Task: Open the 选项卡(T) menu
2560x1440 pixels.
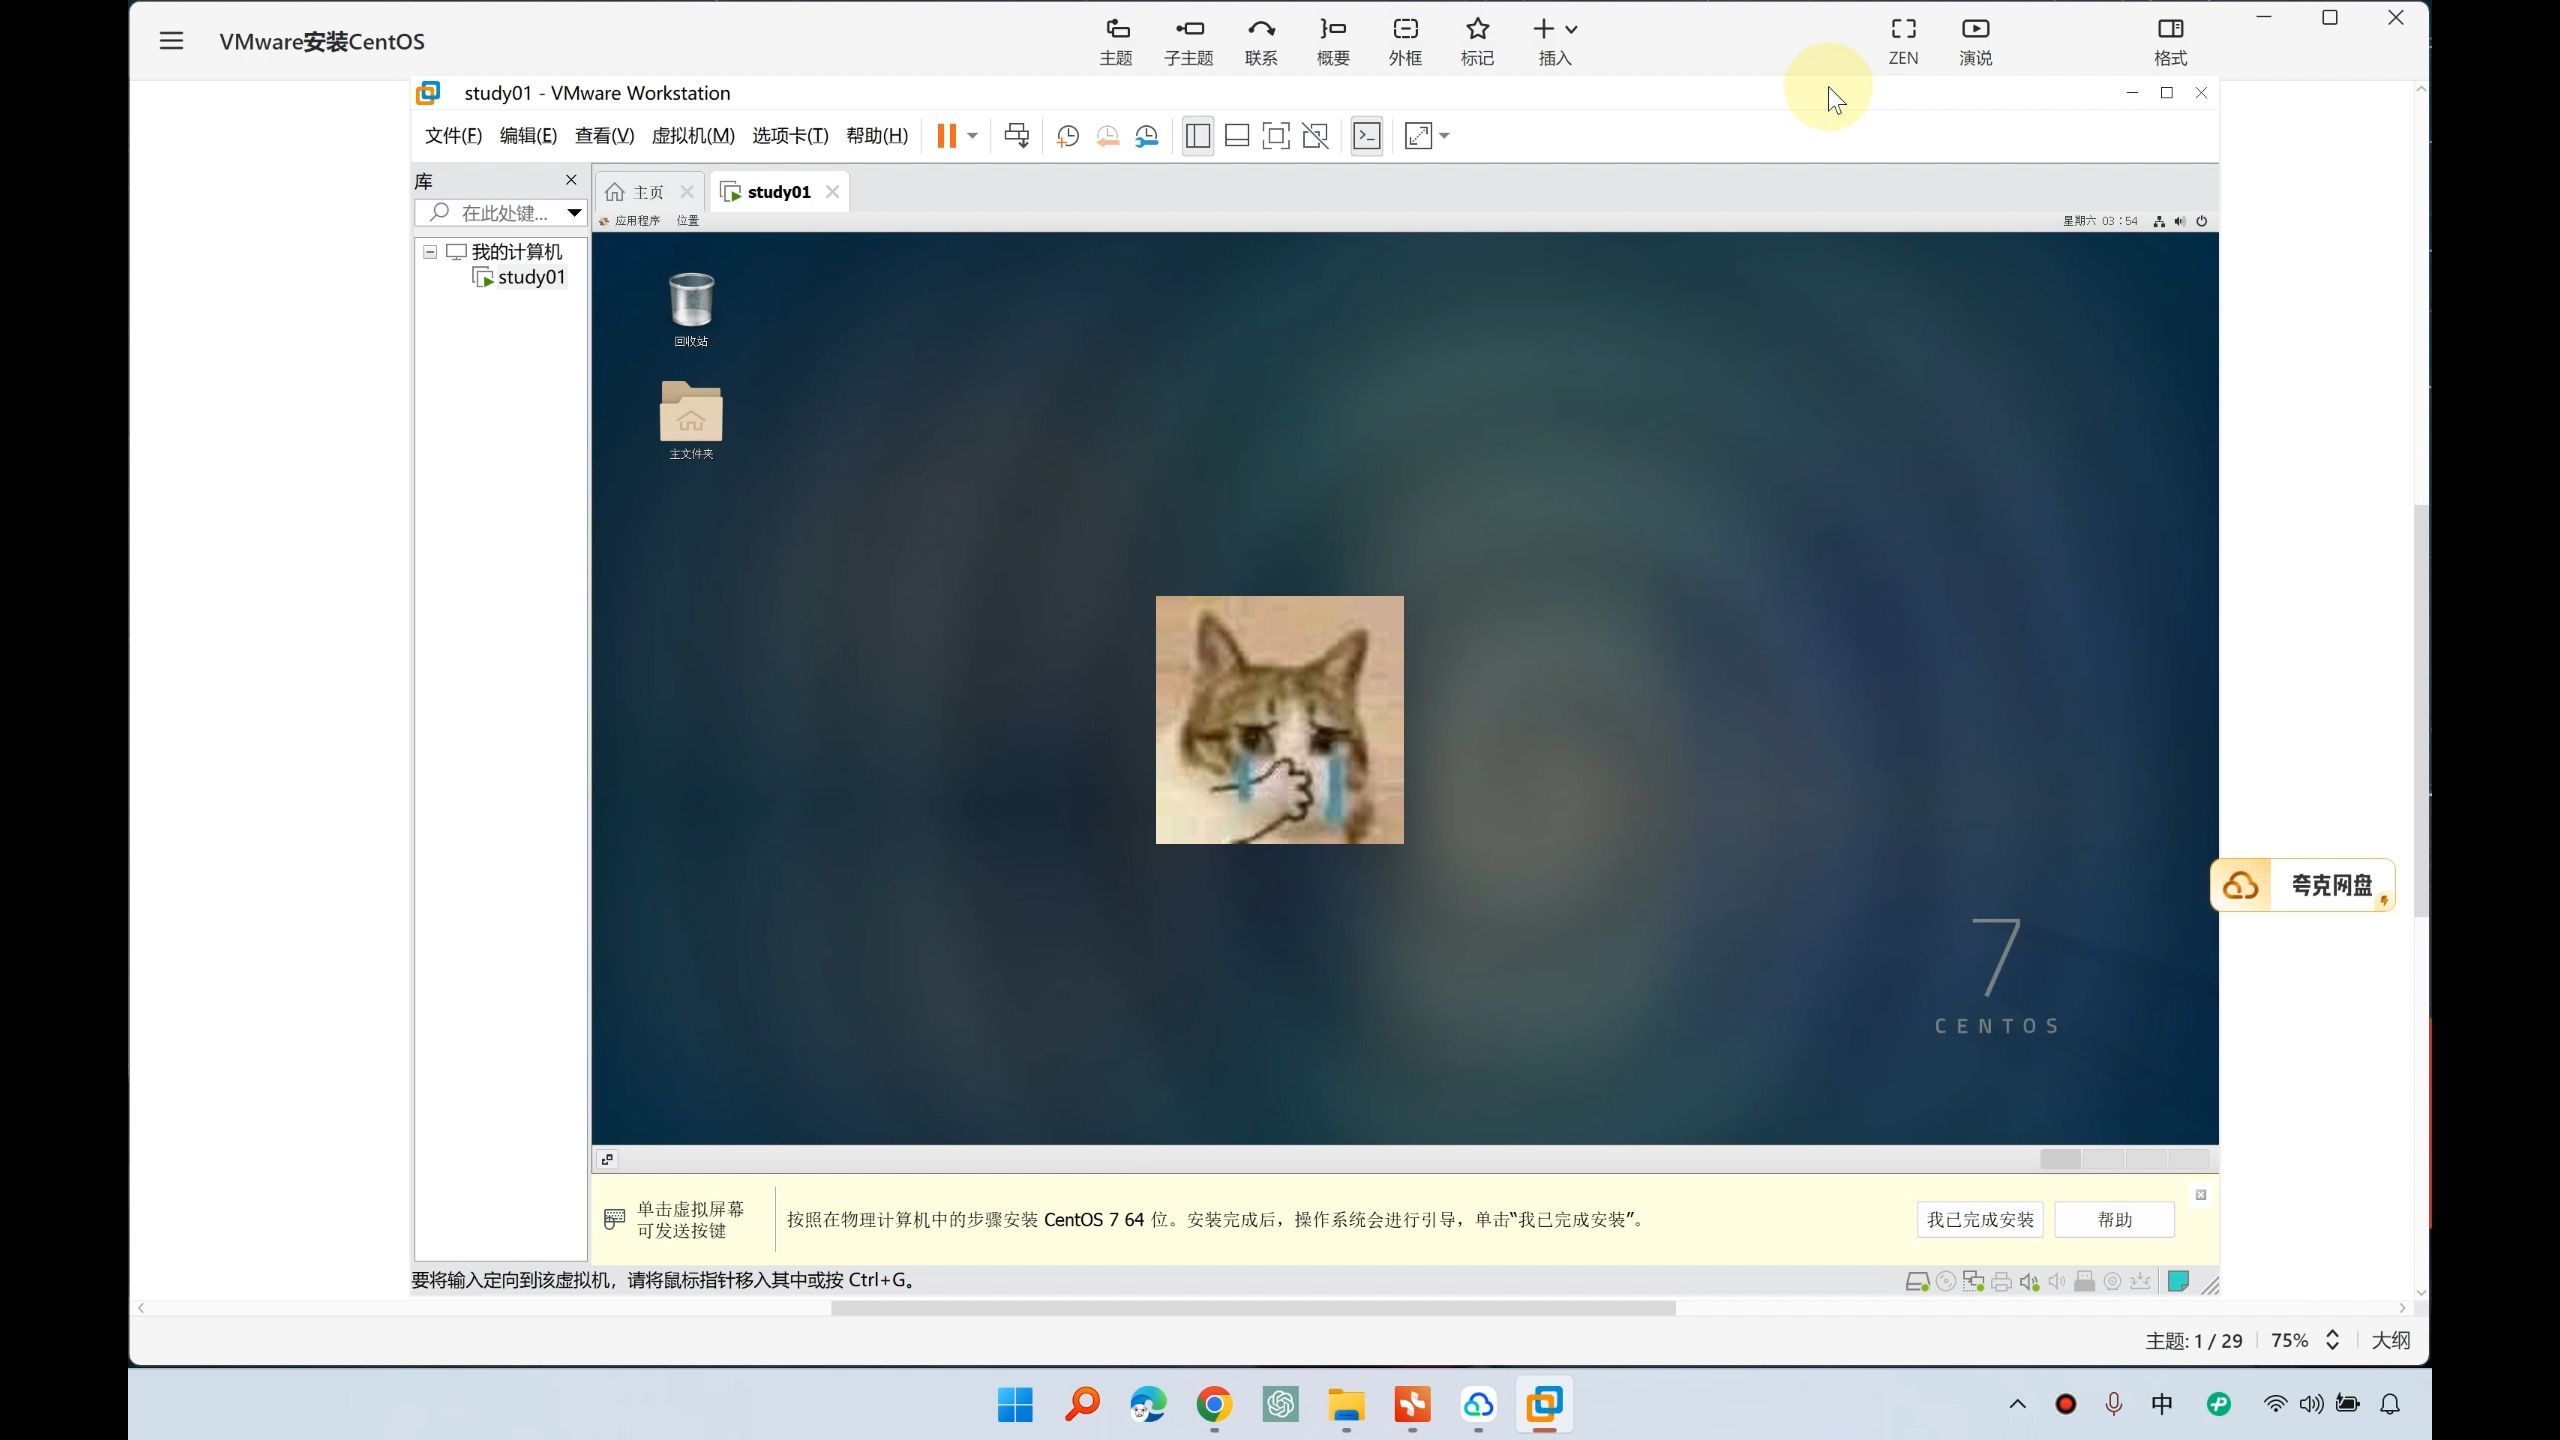Action: (x=790, y=136)
